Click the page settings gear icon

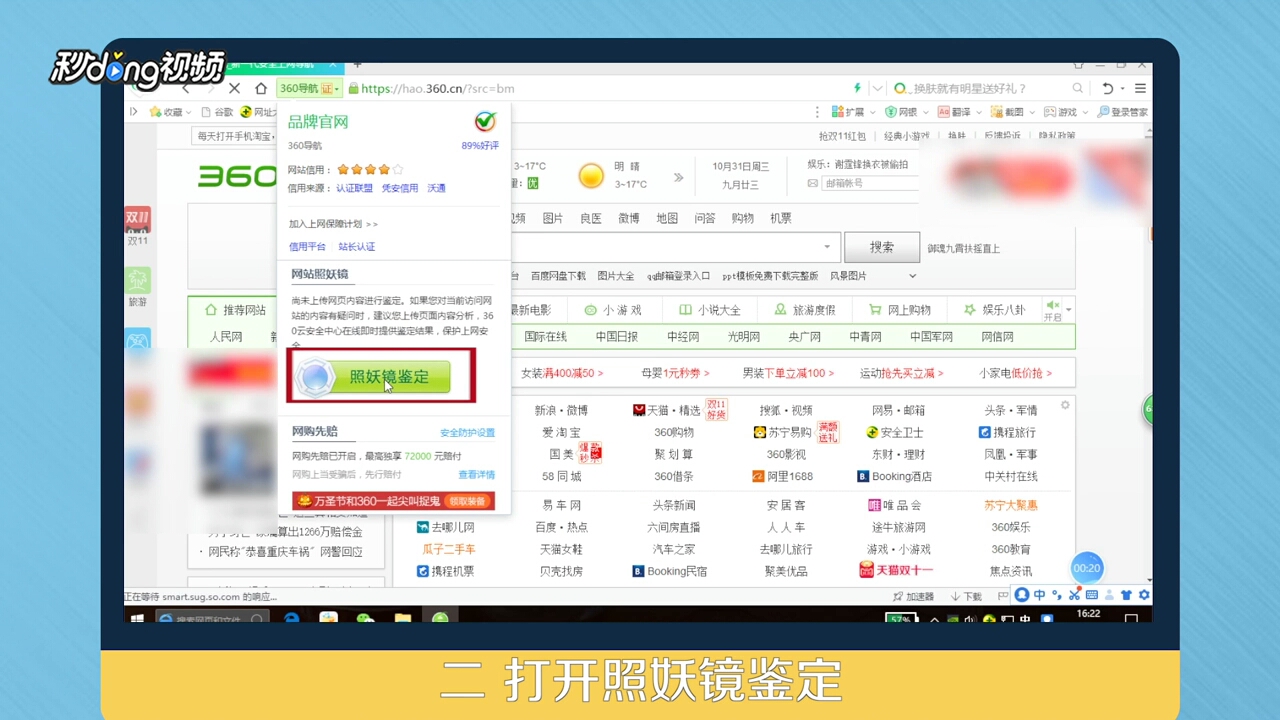click(1065, 405)
